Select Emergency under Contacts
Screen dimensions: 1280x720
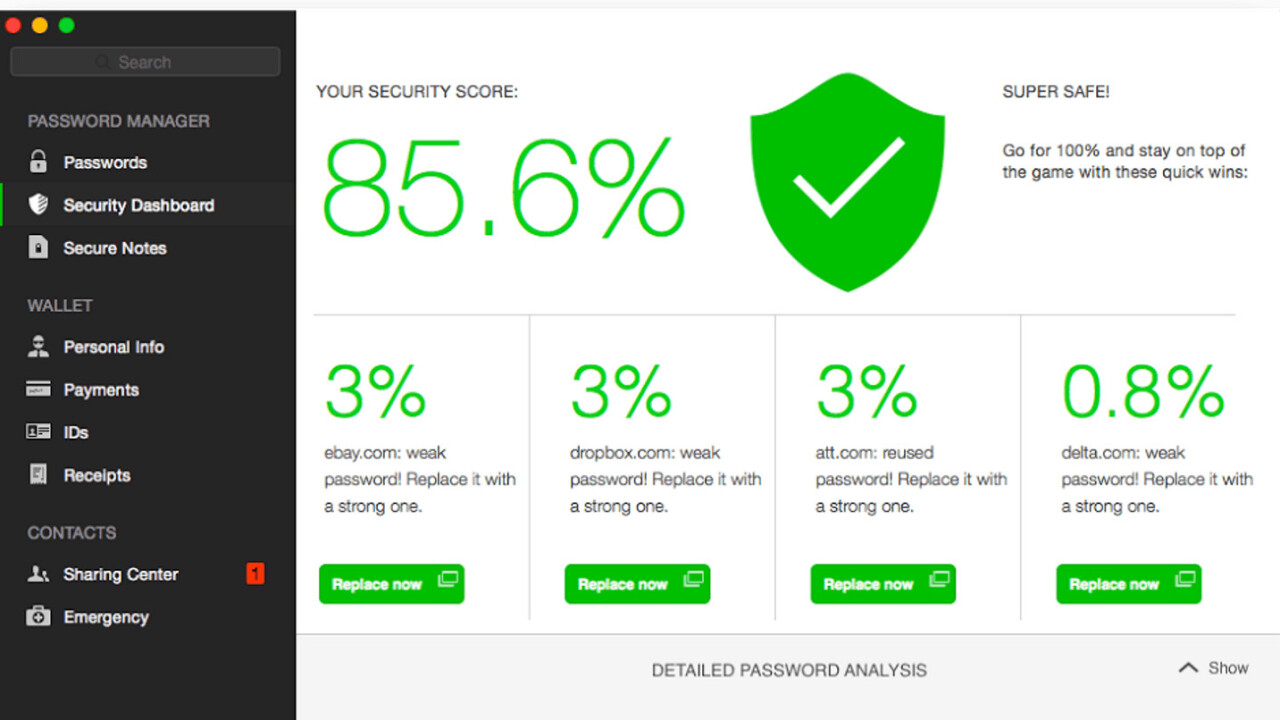[106, 617]
